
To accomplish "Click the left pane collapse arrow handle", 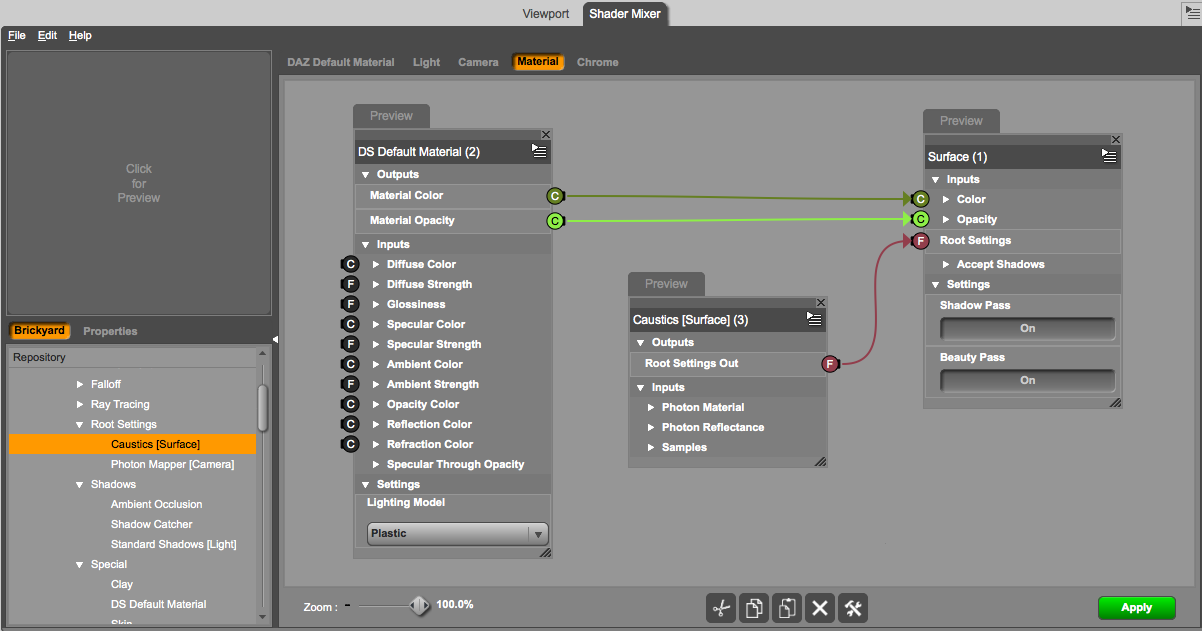I will 275,340.
